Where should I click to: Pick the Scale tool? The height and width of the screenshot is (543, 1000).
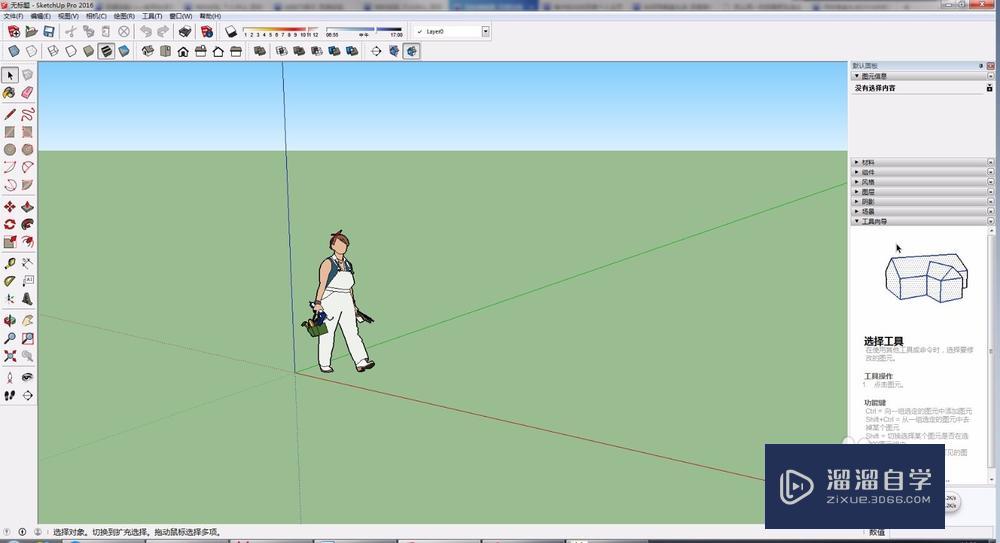pyautogui.click(x=10, y=242)
